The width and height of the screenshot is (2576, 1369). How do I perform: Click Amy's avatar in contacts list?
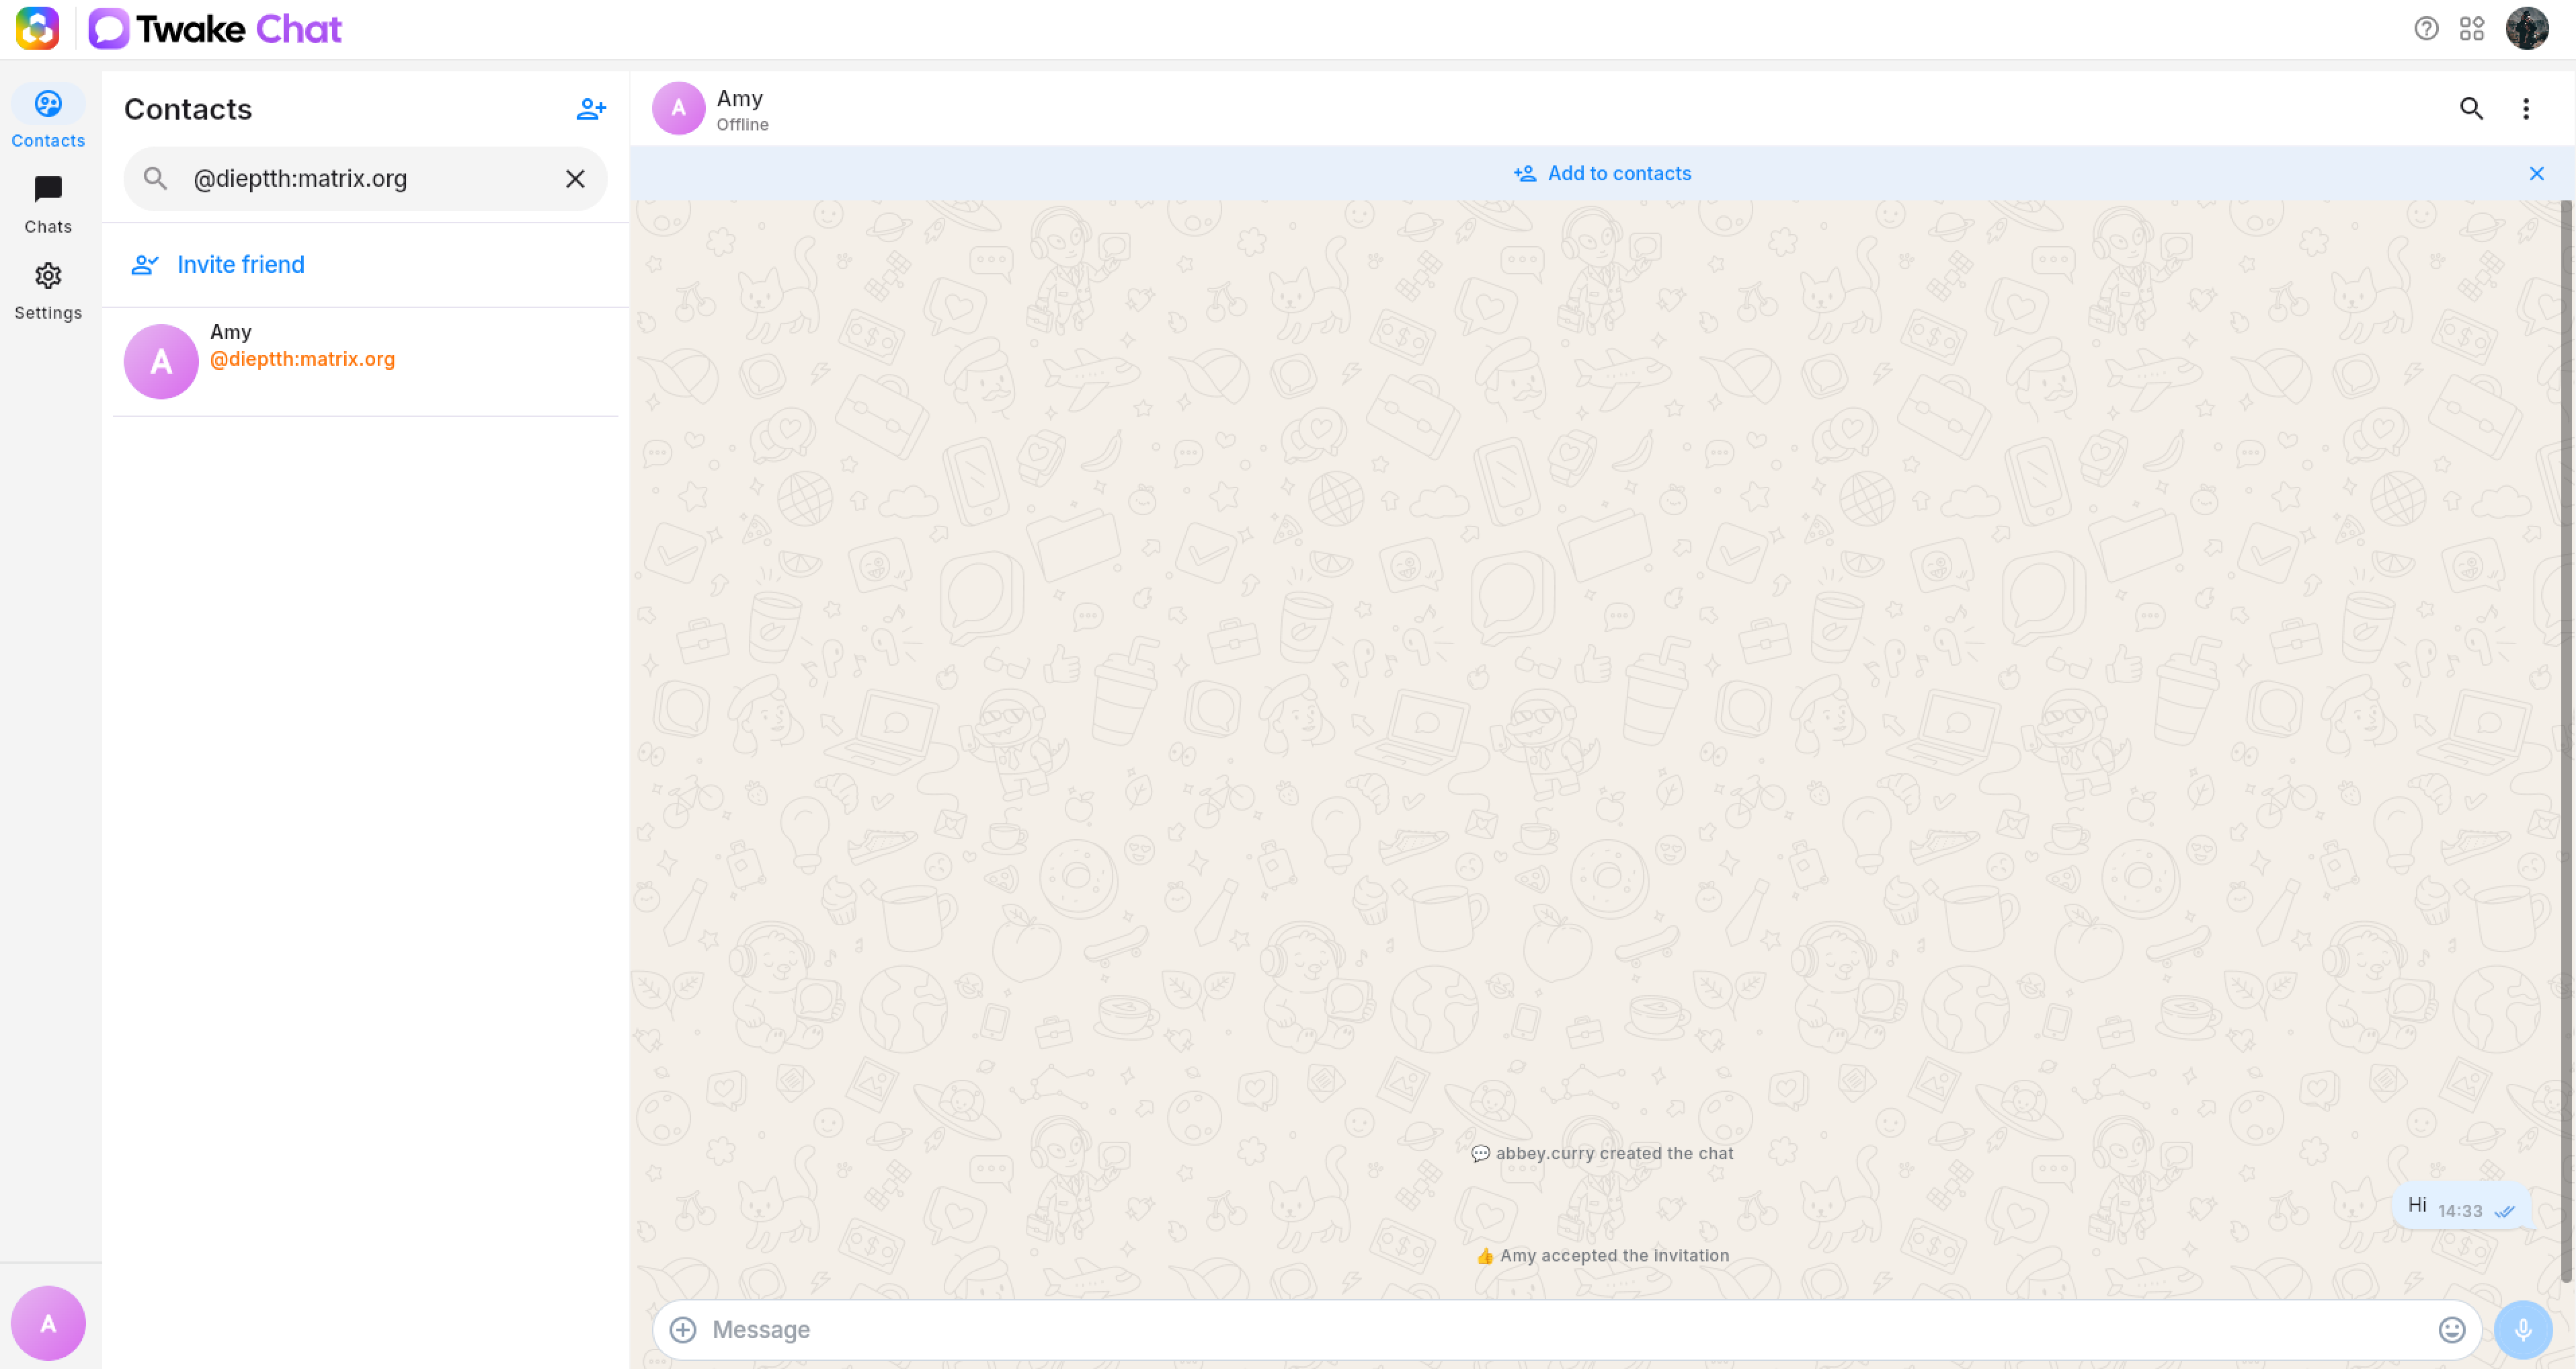[161, 361]
